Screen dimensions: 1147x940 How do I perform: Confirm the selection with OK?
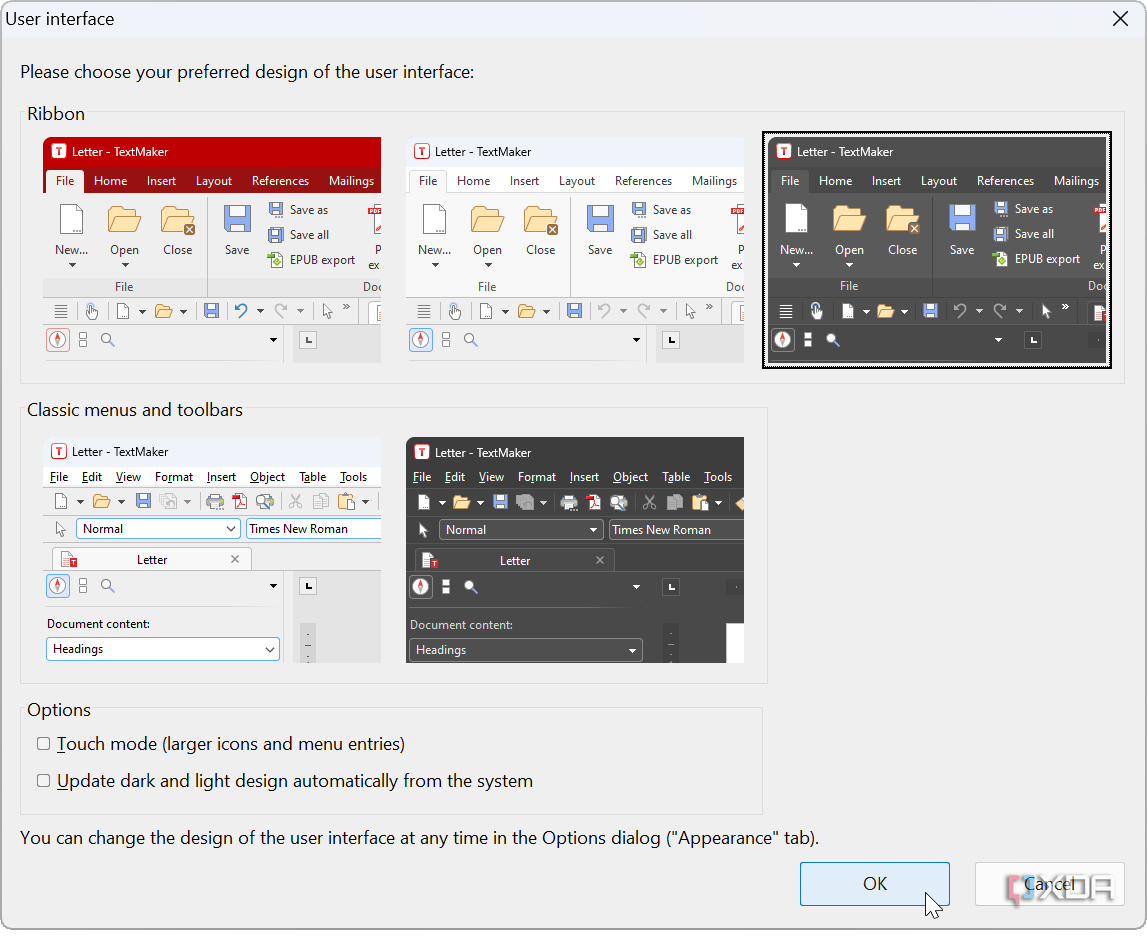pyautogui.click(x=875, y=884)
